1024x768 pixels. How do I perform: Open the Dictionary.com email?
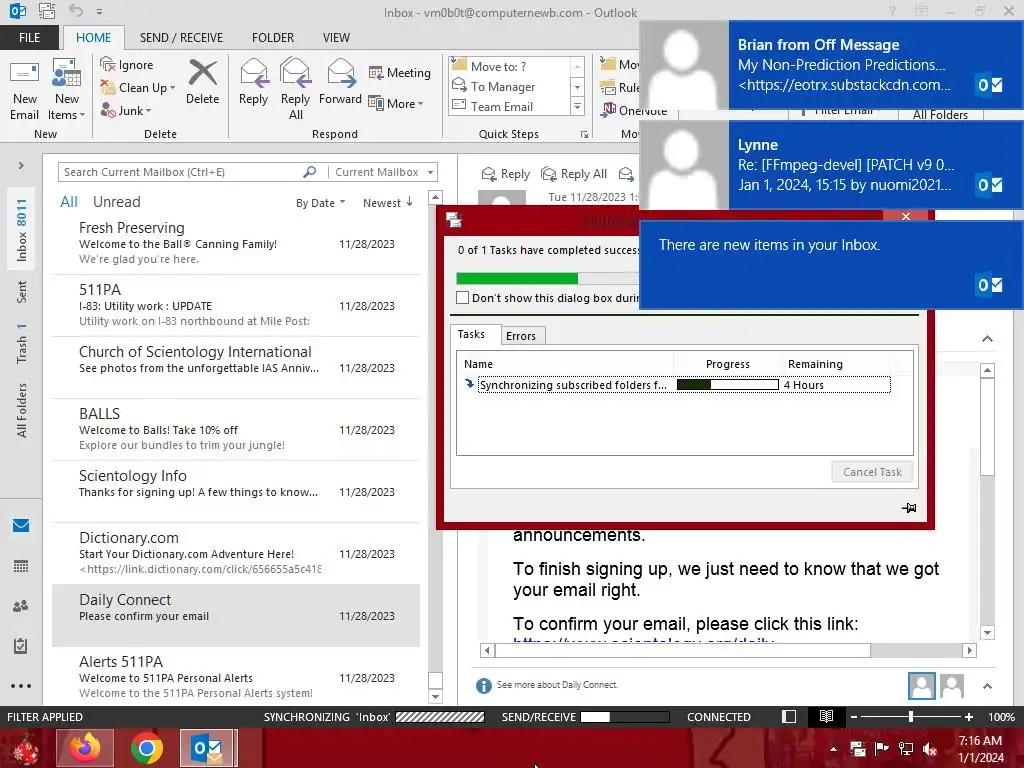pyautogui.click(x=236, y=553)
